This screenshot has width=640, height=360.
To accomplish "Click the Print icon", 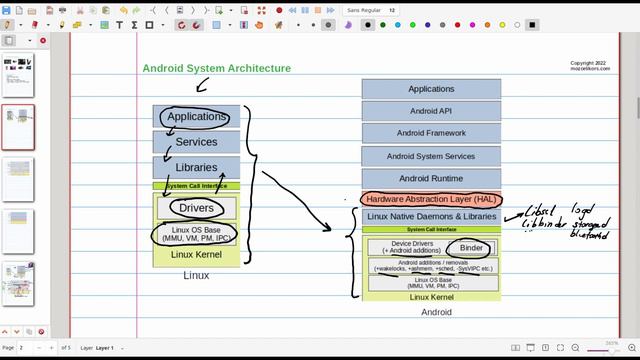I will click(62, 10).
